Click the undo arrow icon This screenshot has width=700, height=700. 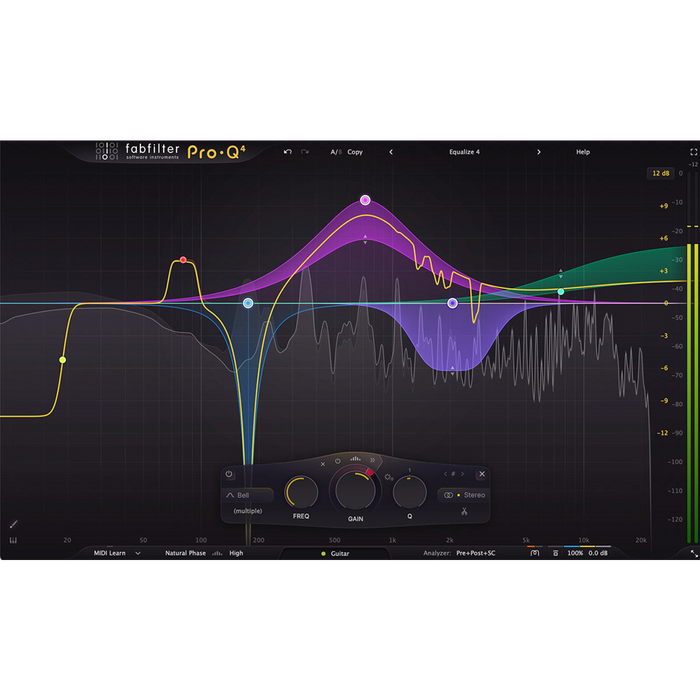tap(288, 152)
